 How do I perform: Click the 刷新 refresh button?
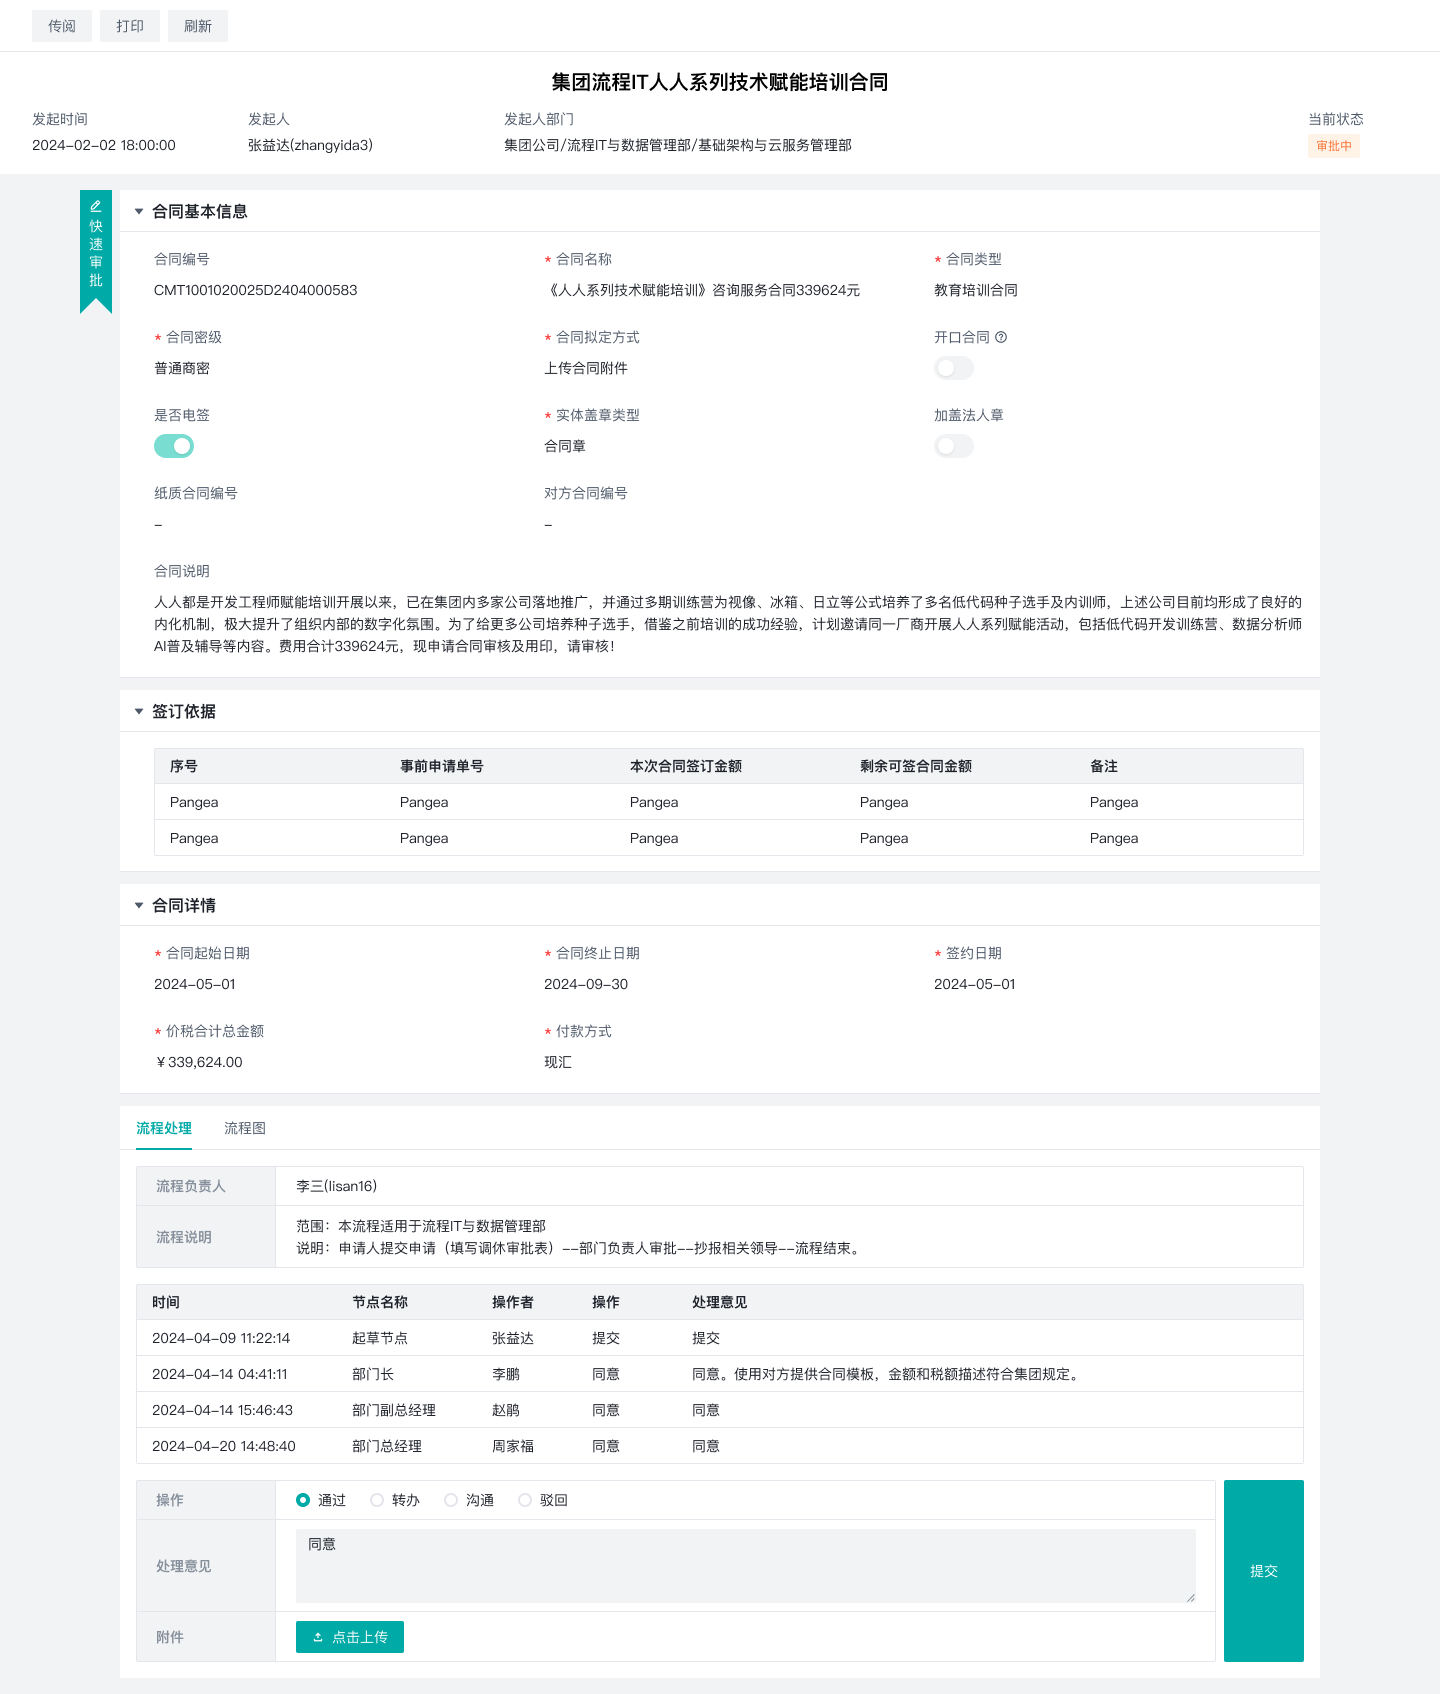(x=198, y=26)
